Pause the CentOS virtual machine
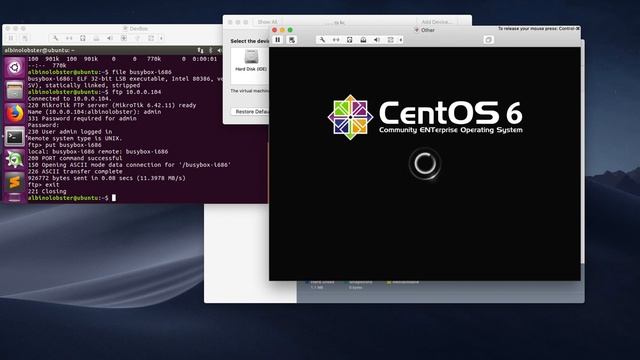This screenshot has height=360, width=640. pyautogui.click(x=278, y=40)
